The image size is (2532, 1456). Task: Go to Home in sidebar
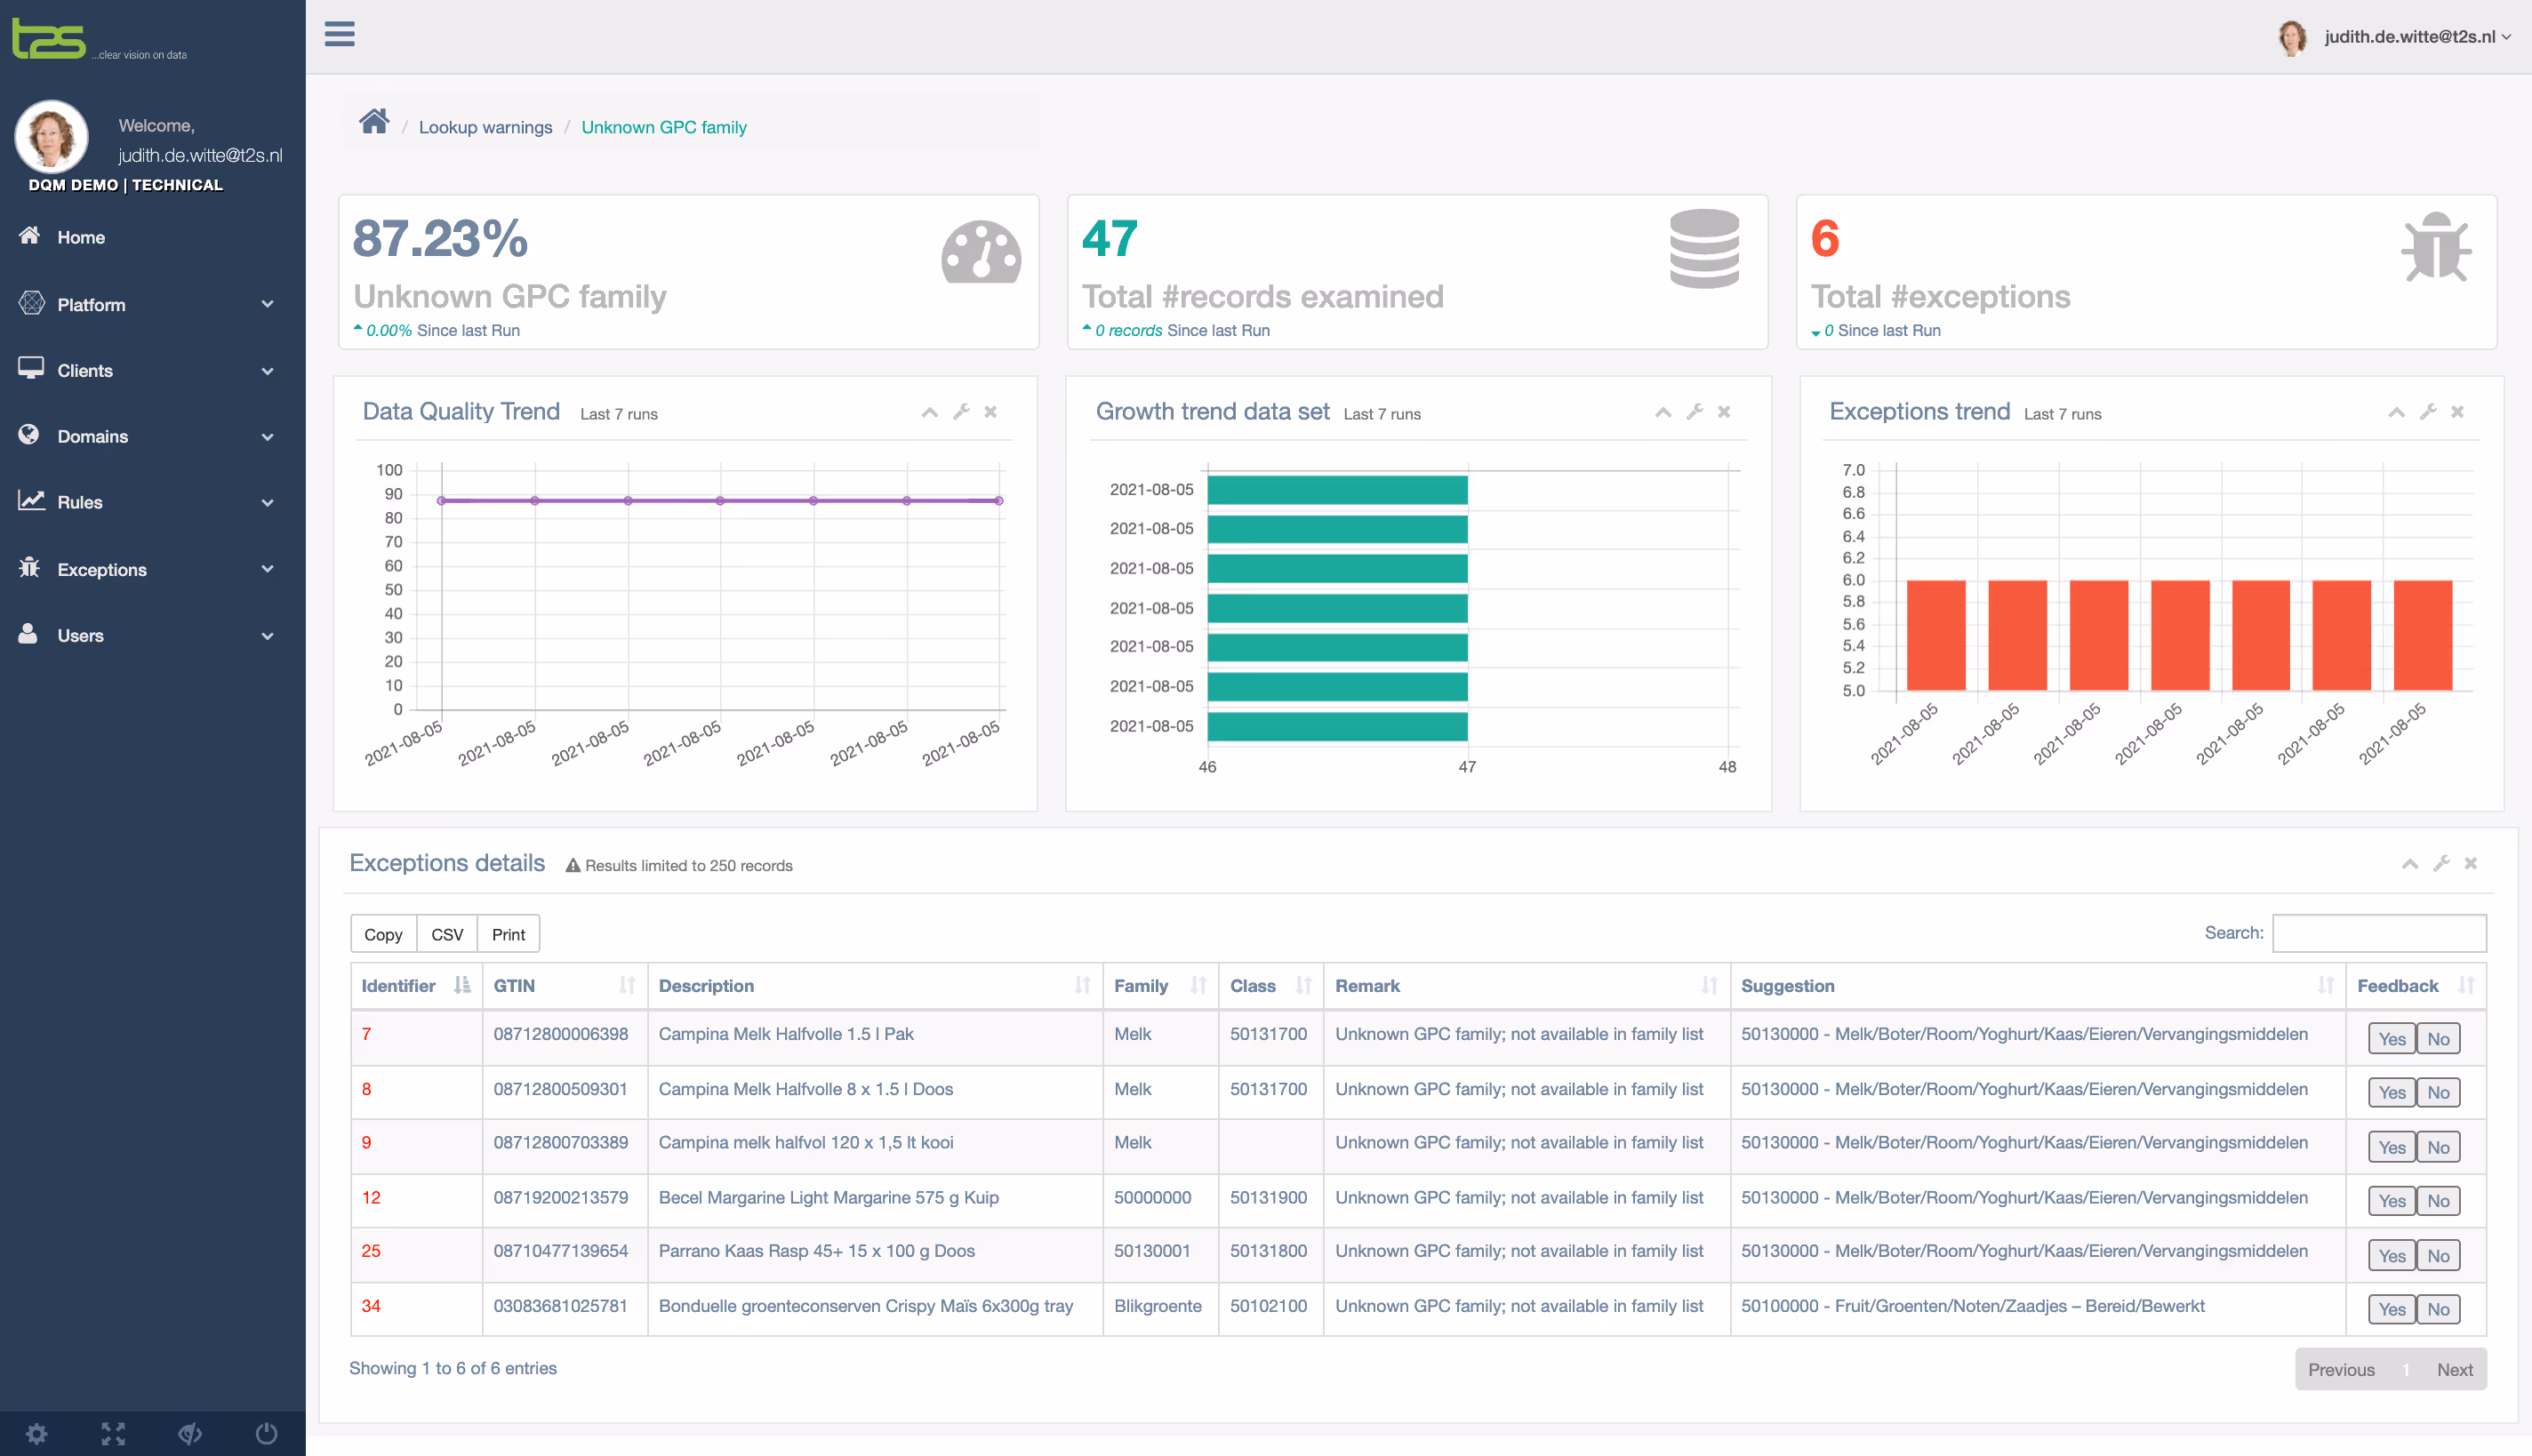[x=81, y=237]
